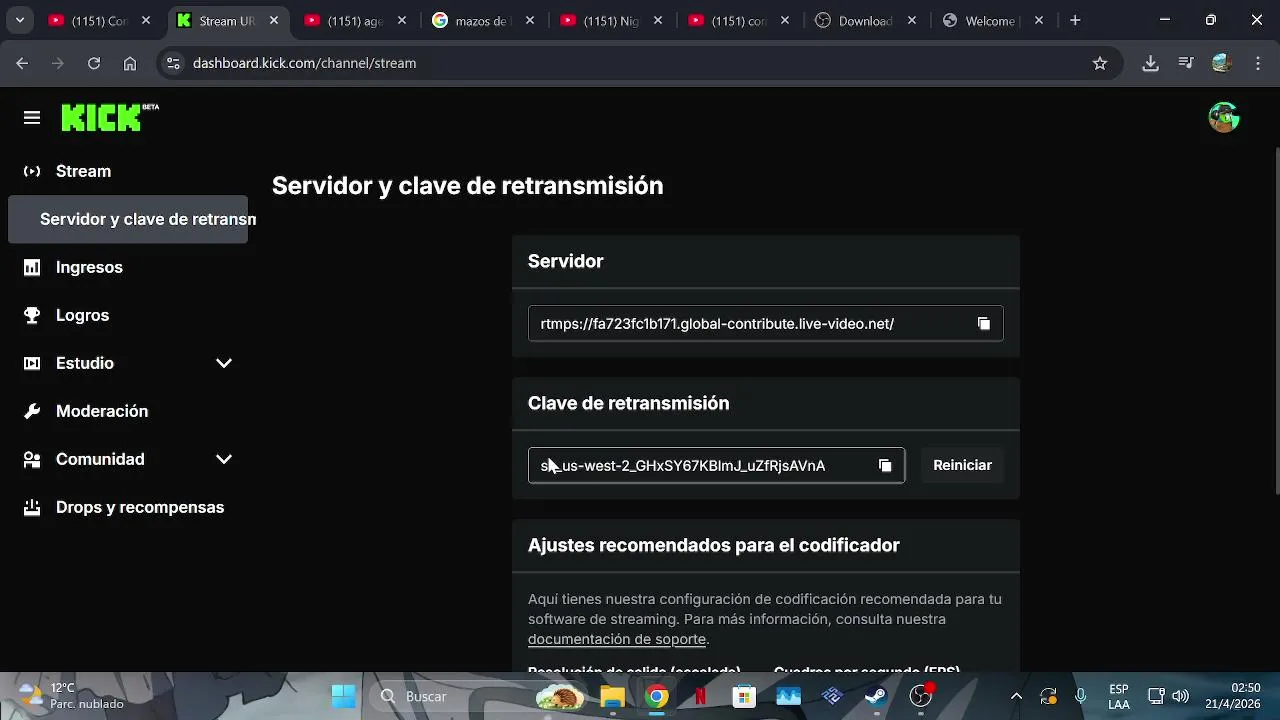Select Servidor y clave de retransmisión sidebar item
This screenshot has width=1280, height=720.
pos(128,219)
